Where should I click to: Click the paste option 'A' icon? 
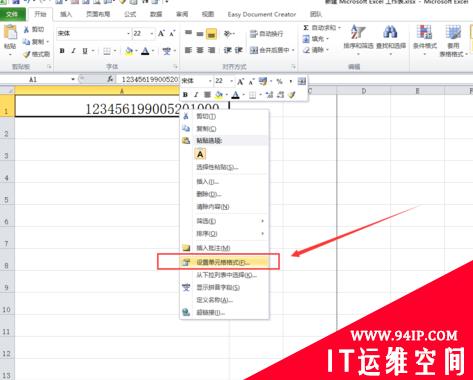(200, 154)
